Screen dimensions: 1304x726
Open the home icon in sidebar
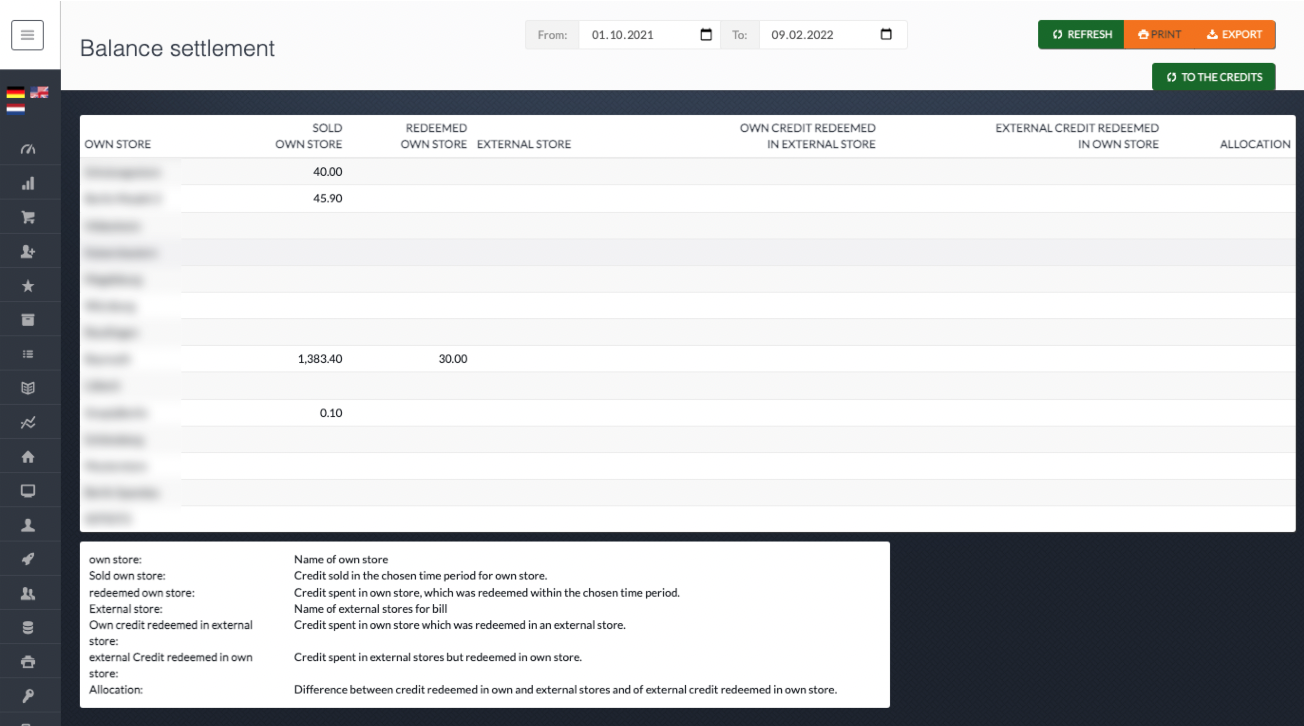(x=29, y=456)
